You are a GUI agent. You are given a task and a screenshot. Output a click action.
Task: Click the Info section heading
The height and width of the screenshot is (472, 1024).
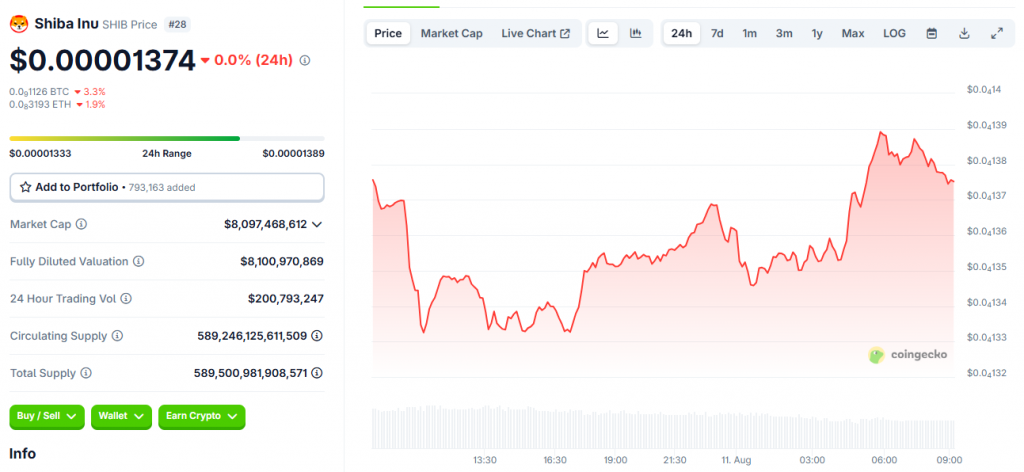coord(22,454)
